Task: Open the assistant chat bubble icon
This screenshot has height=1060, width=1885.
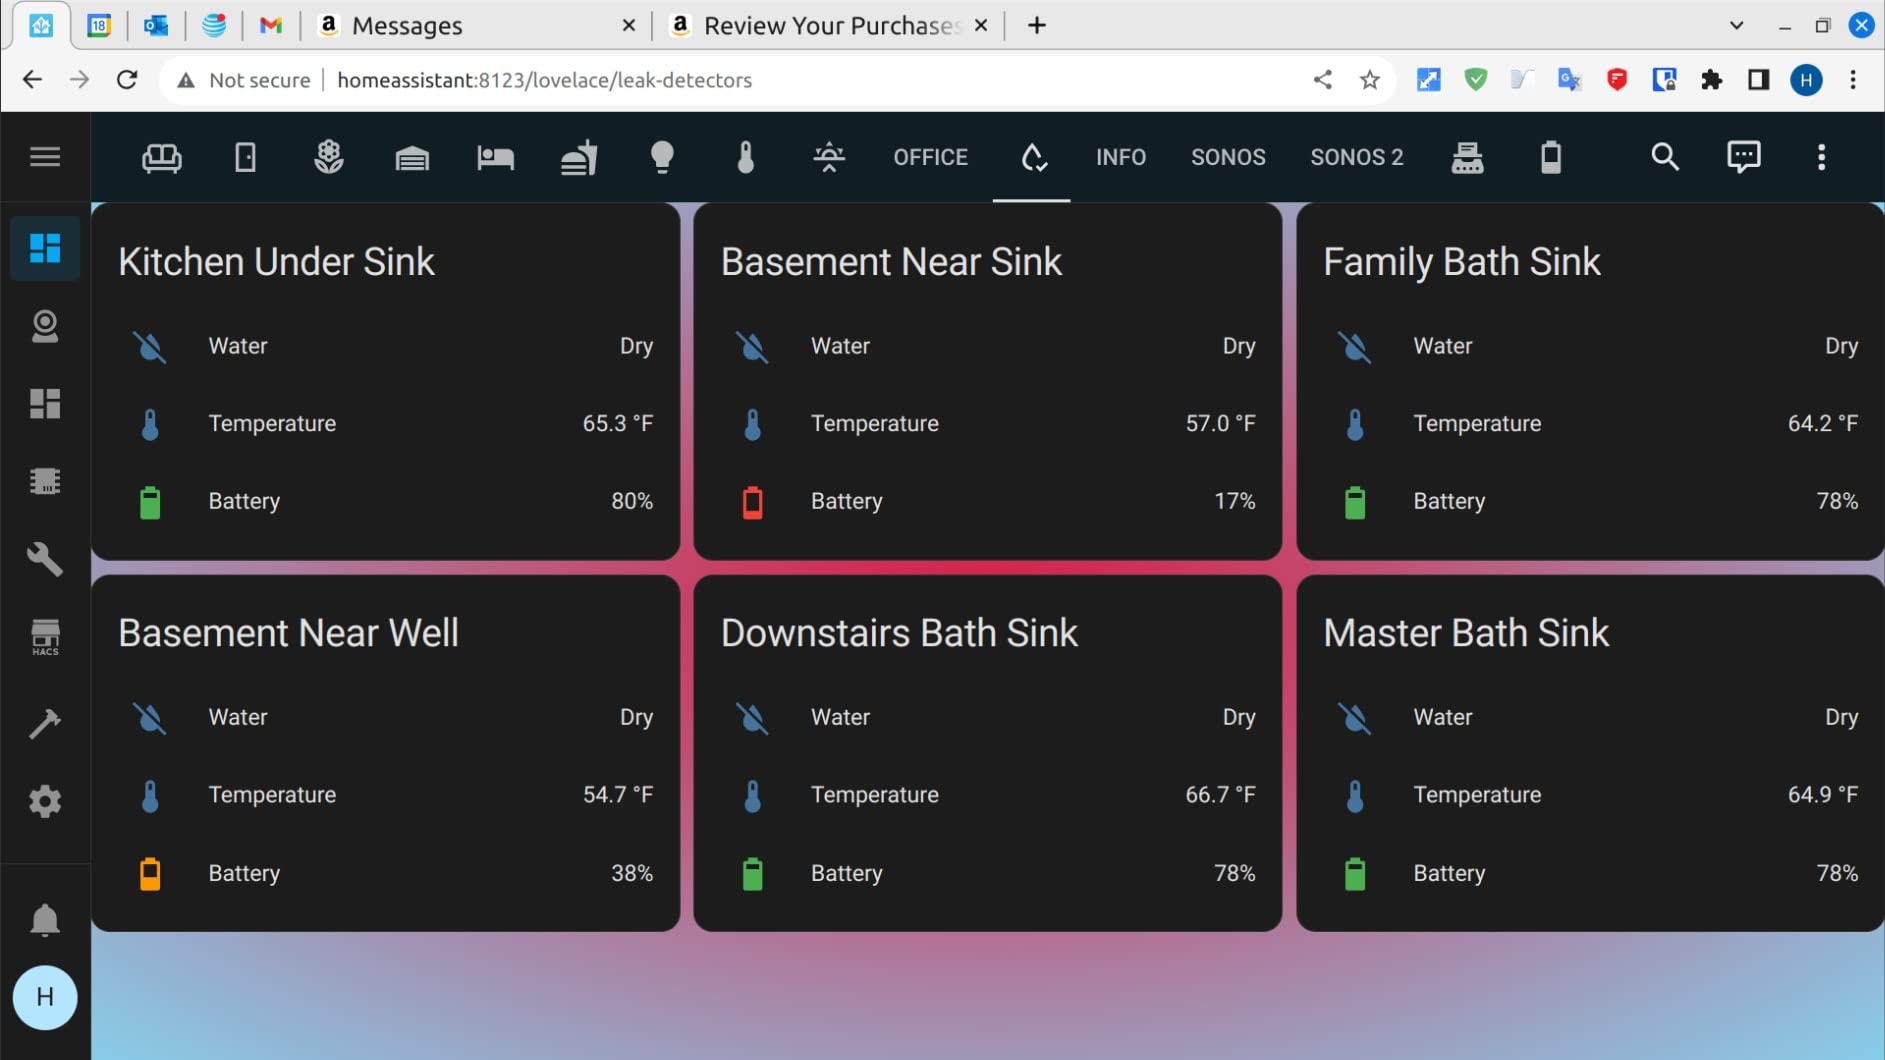Action: (x=1743, y=157)
